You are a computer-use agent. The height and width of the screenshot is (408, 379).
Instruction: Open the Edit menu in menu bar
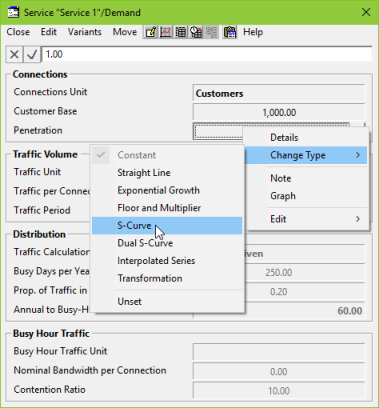coord(49,32)
